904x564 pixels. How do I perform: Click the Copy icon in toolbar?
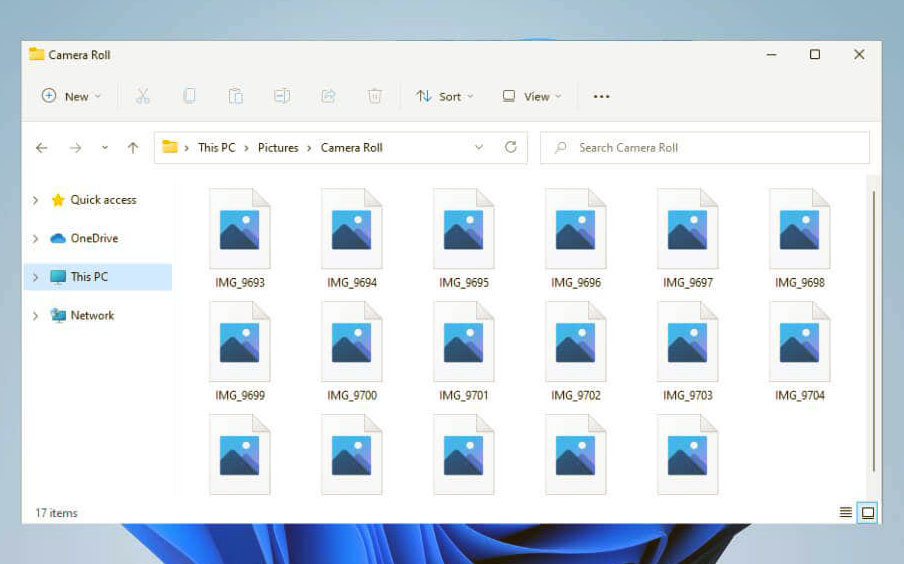click(x=189, y=96)
